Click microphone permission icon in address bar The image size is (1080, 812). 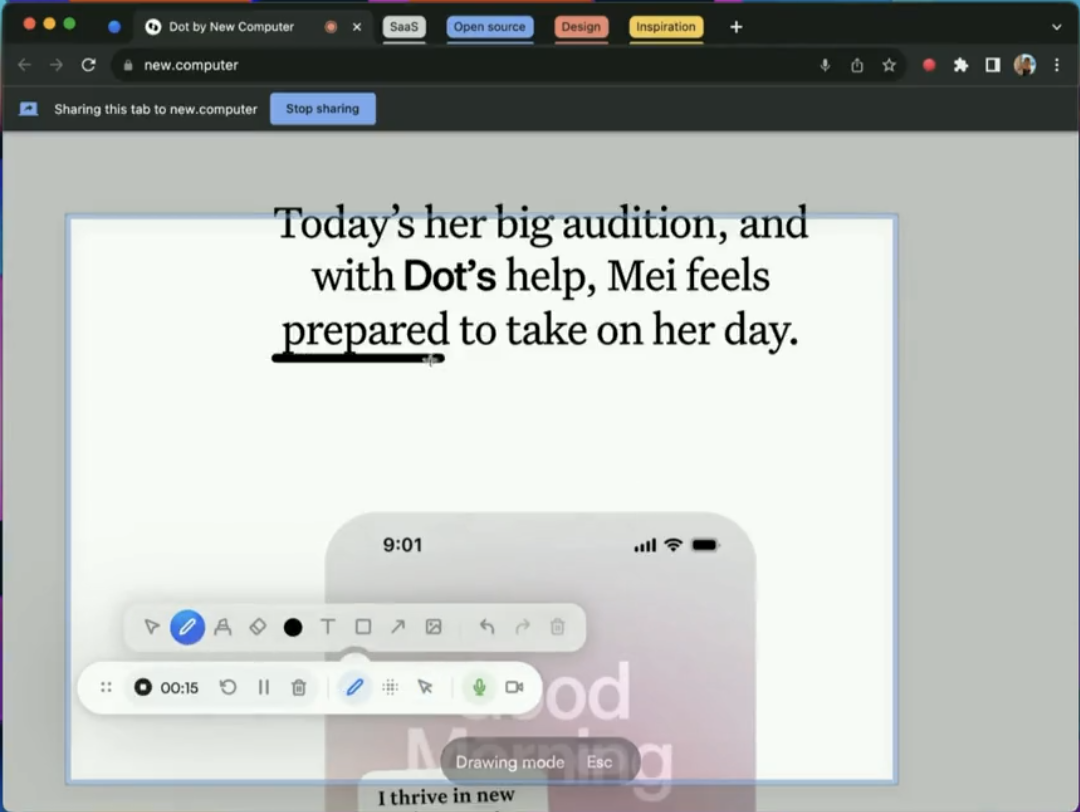825,65
